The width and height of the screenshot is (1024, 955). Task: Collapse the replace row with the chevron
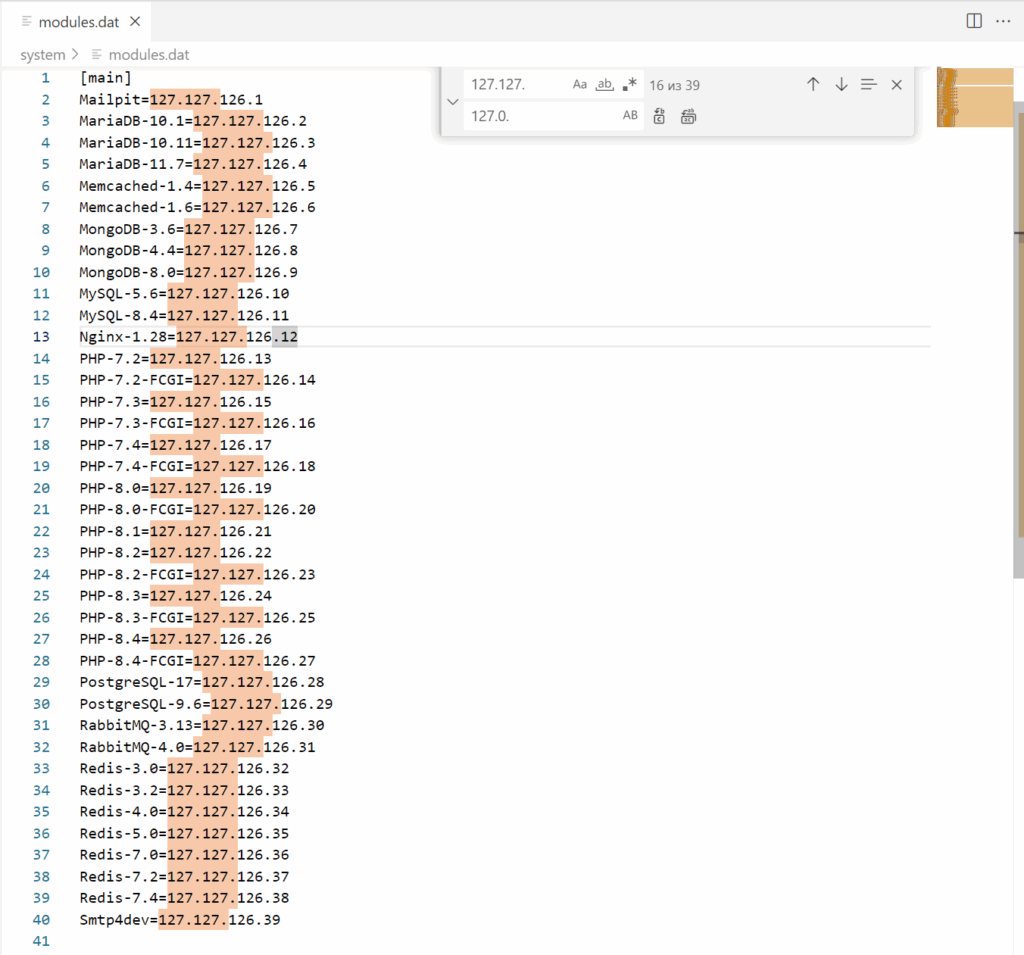(453, 101)
